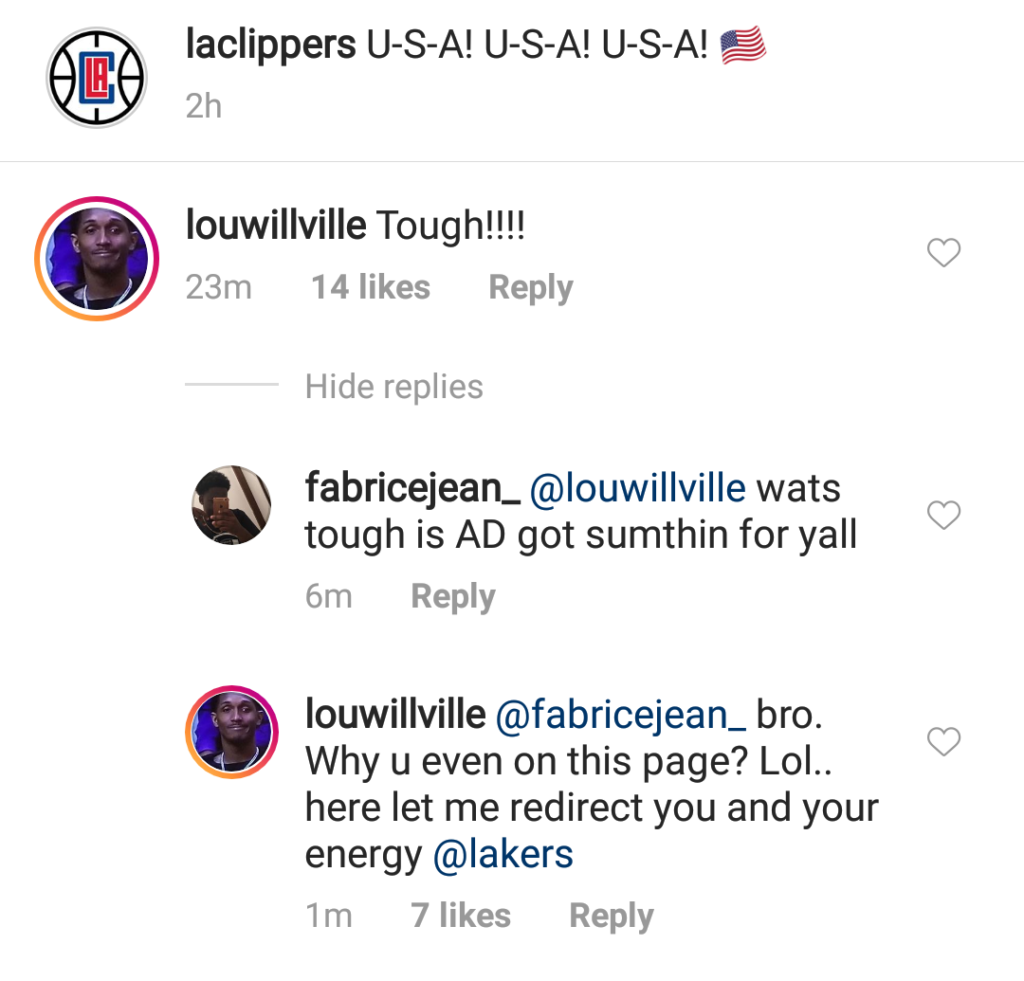Open the @louwillville mention in fabricejean_'s reply
1024x981 pixels.
click(x=637, y=489)
